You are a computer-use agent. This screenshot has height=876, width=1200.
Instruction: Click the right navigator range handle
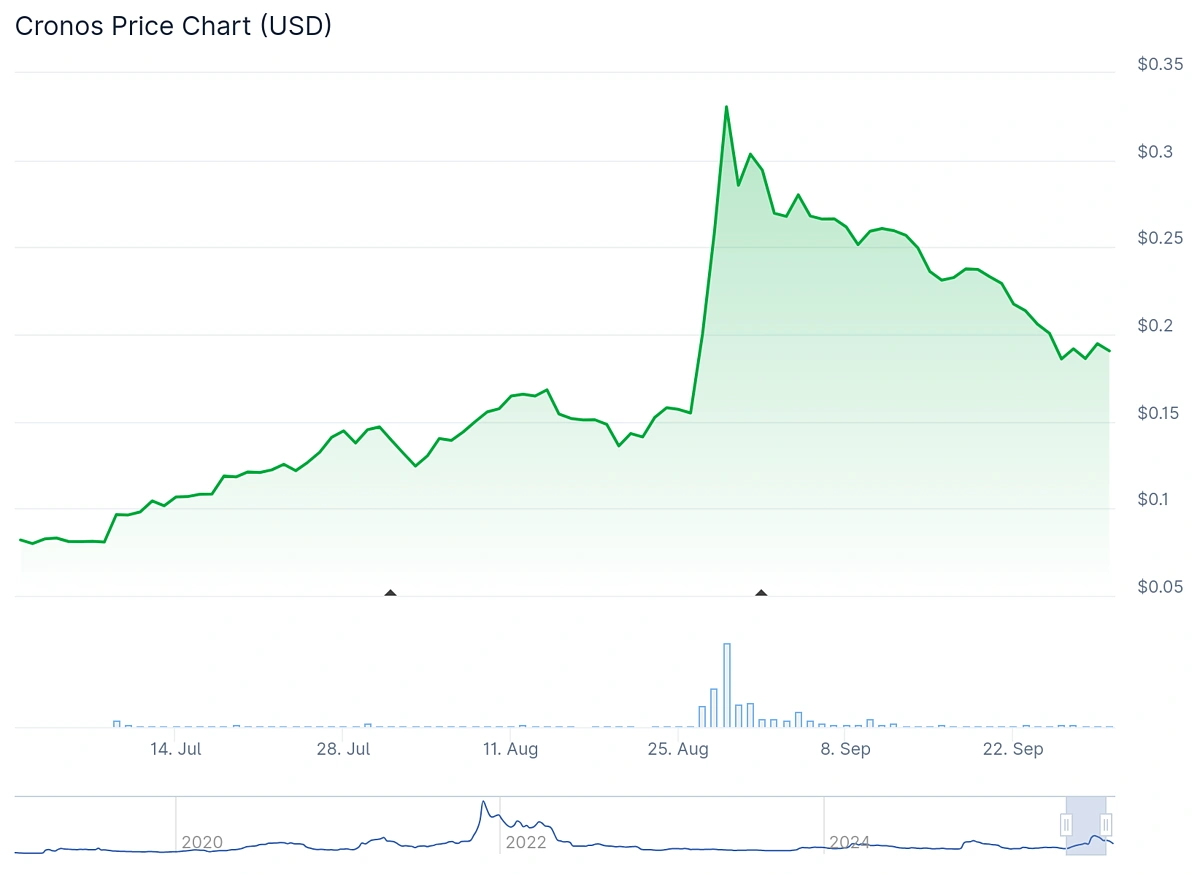1106,825
